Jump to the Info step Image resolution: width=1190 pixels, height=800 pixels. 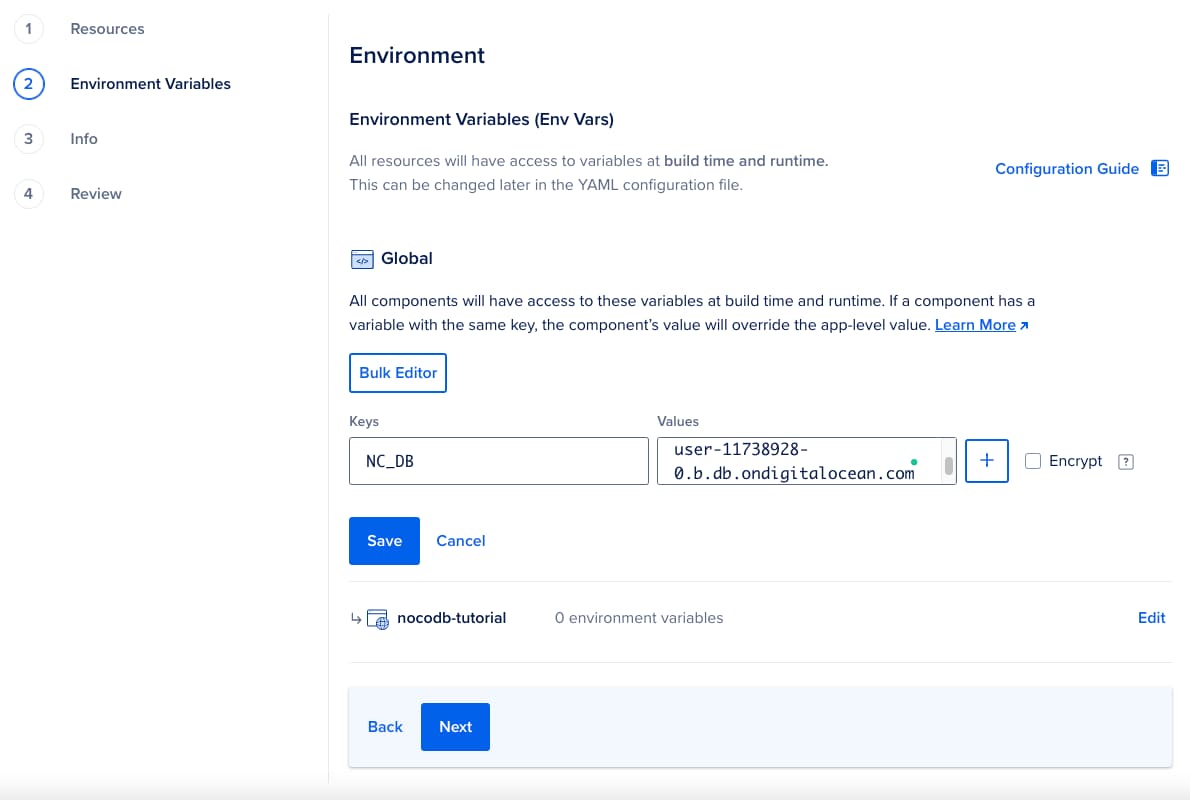(83, 139)
